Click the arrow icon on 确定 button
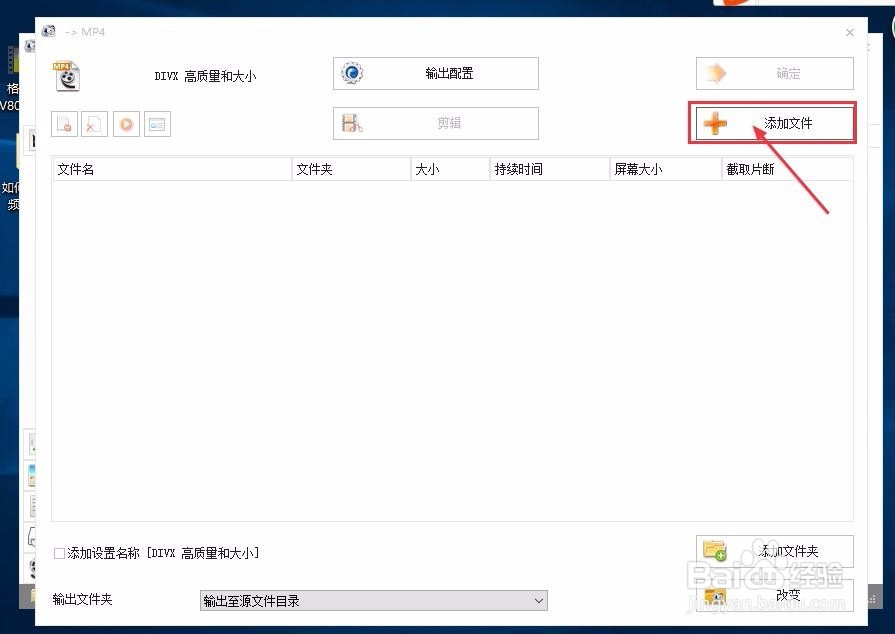 pos(714,73)
